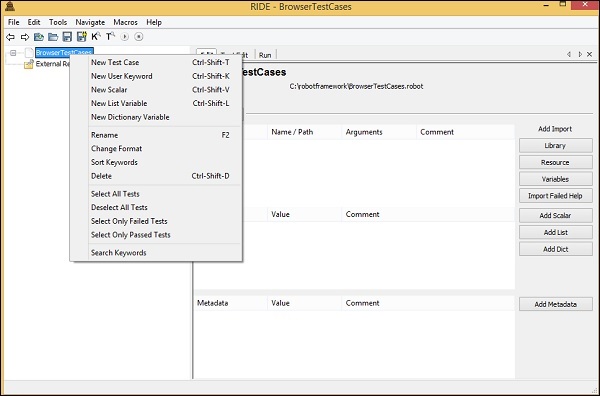Close the editor tab panel with X

(x=590, y=54)
